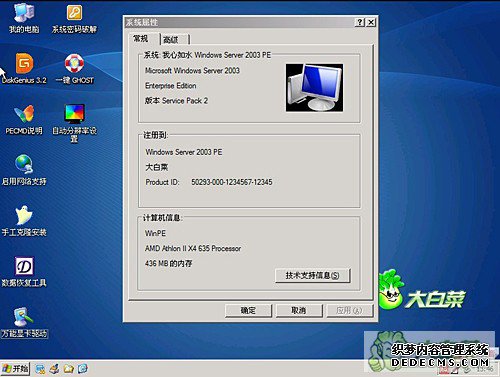Click the 'WinPE' computer name text
The width and height of the screenshot is (500, 377).
pos(155,233)
